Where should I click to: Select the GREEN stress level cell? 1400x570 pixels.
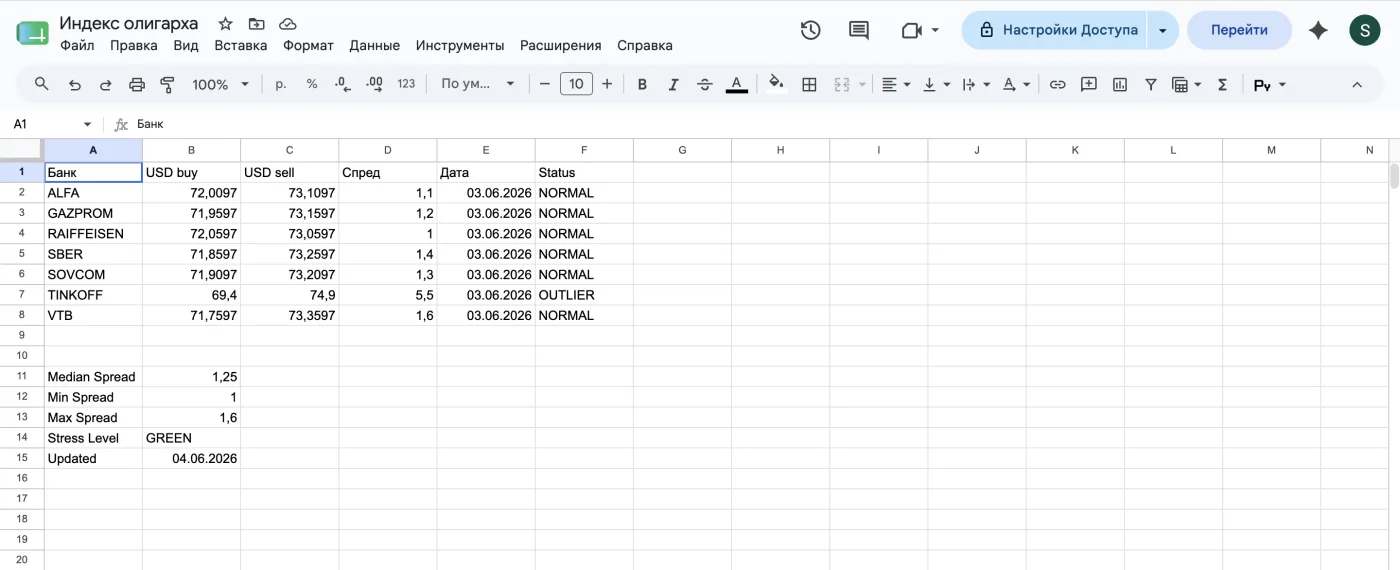[x=191, y=438]
